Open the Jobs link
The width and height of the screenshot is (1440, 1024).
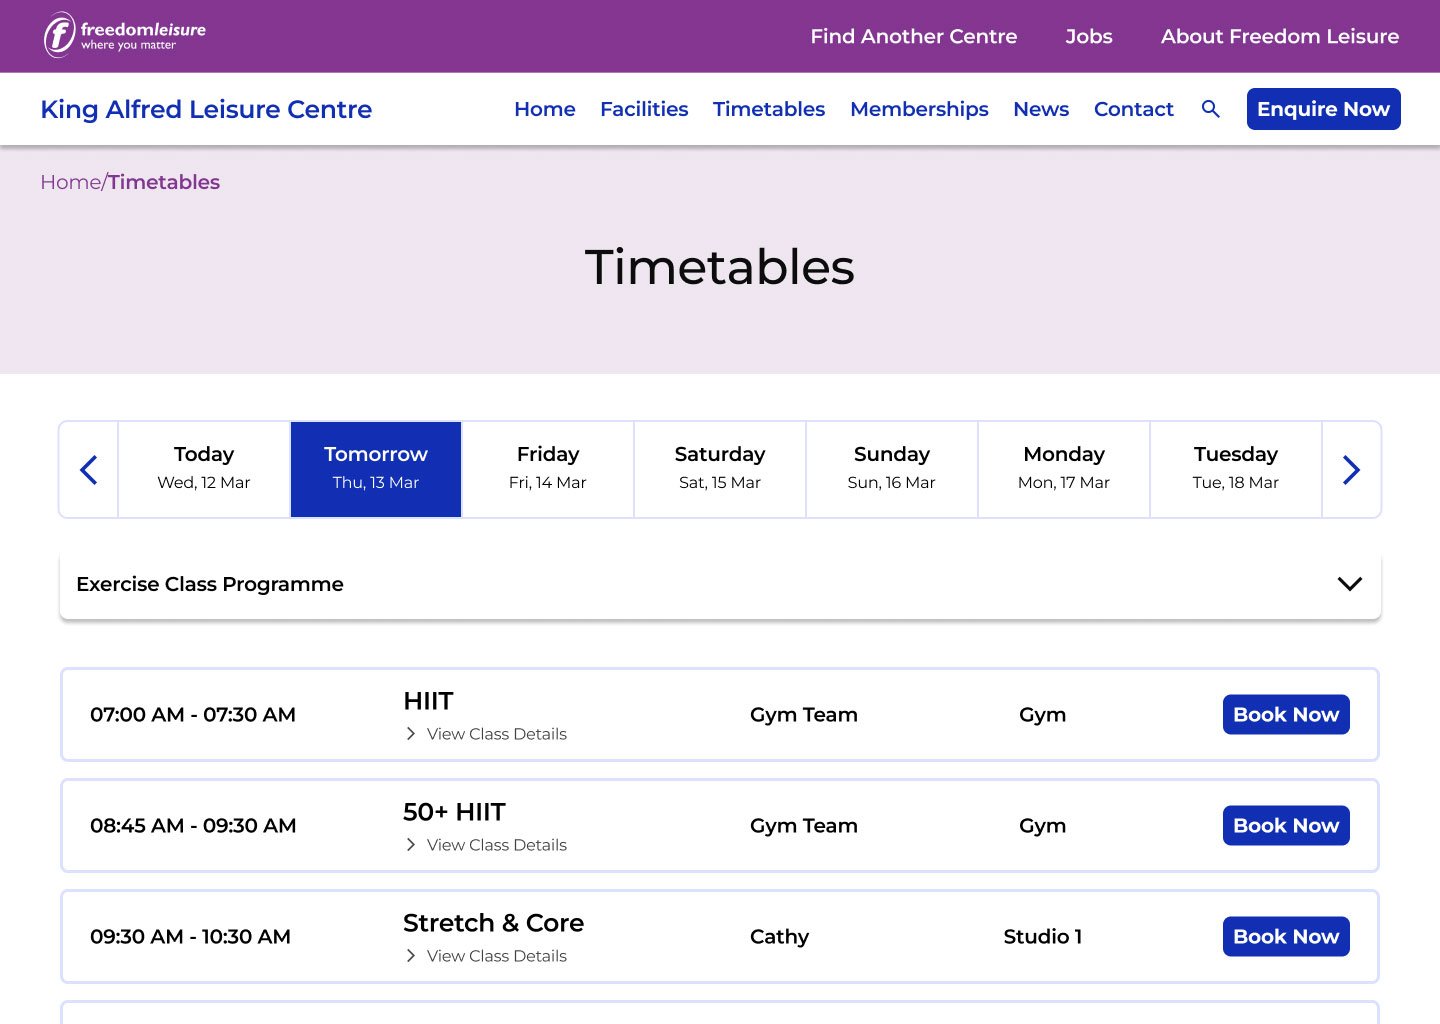click(1089, 36)
